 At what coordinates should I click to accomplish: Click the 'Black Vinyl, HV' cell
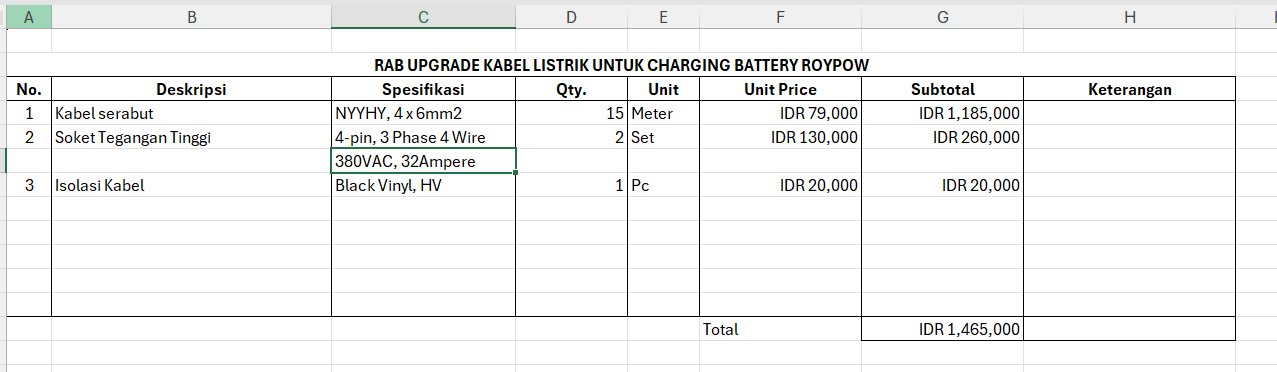click(x=423, y=185)
